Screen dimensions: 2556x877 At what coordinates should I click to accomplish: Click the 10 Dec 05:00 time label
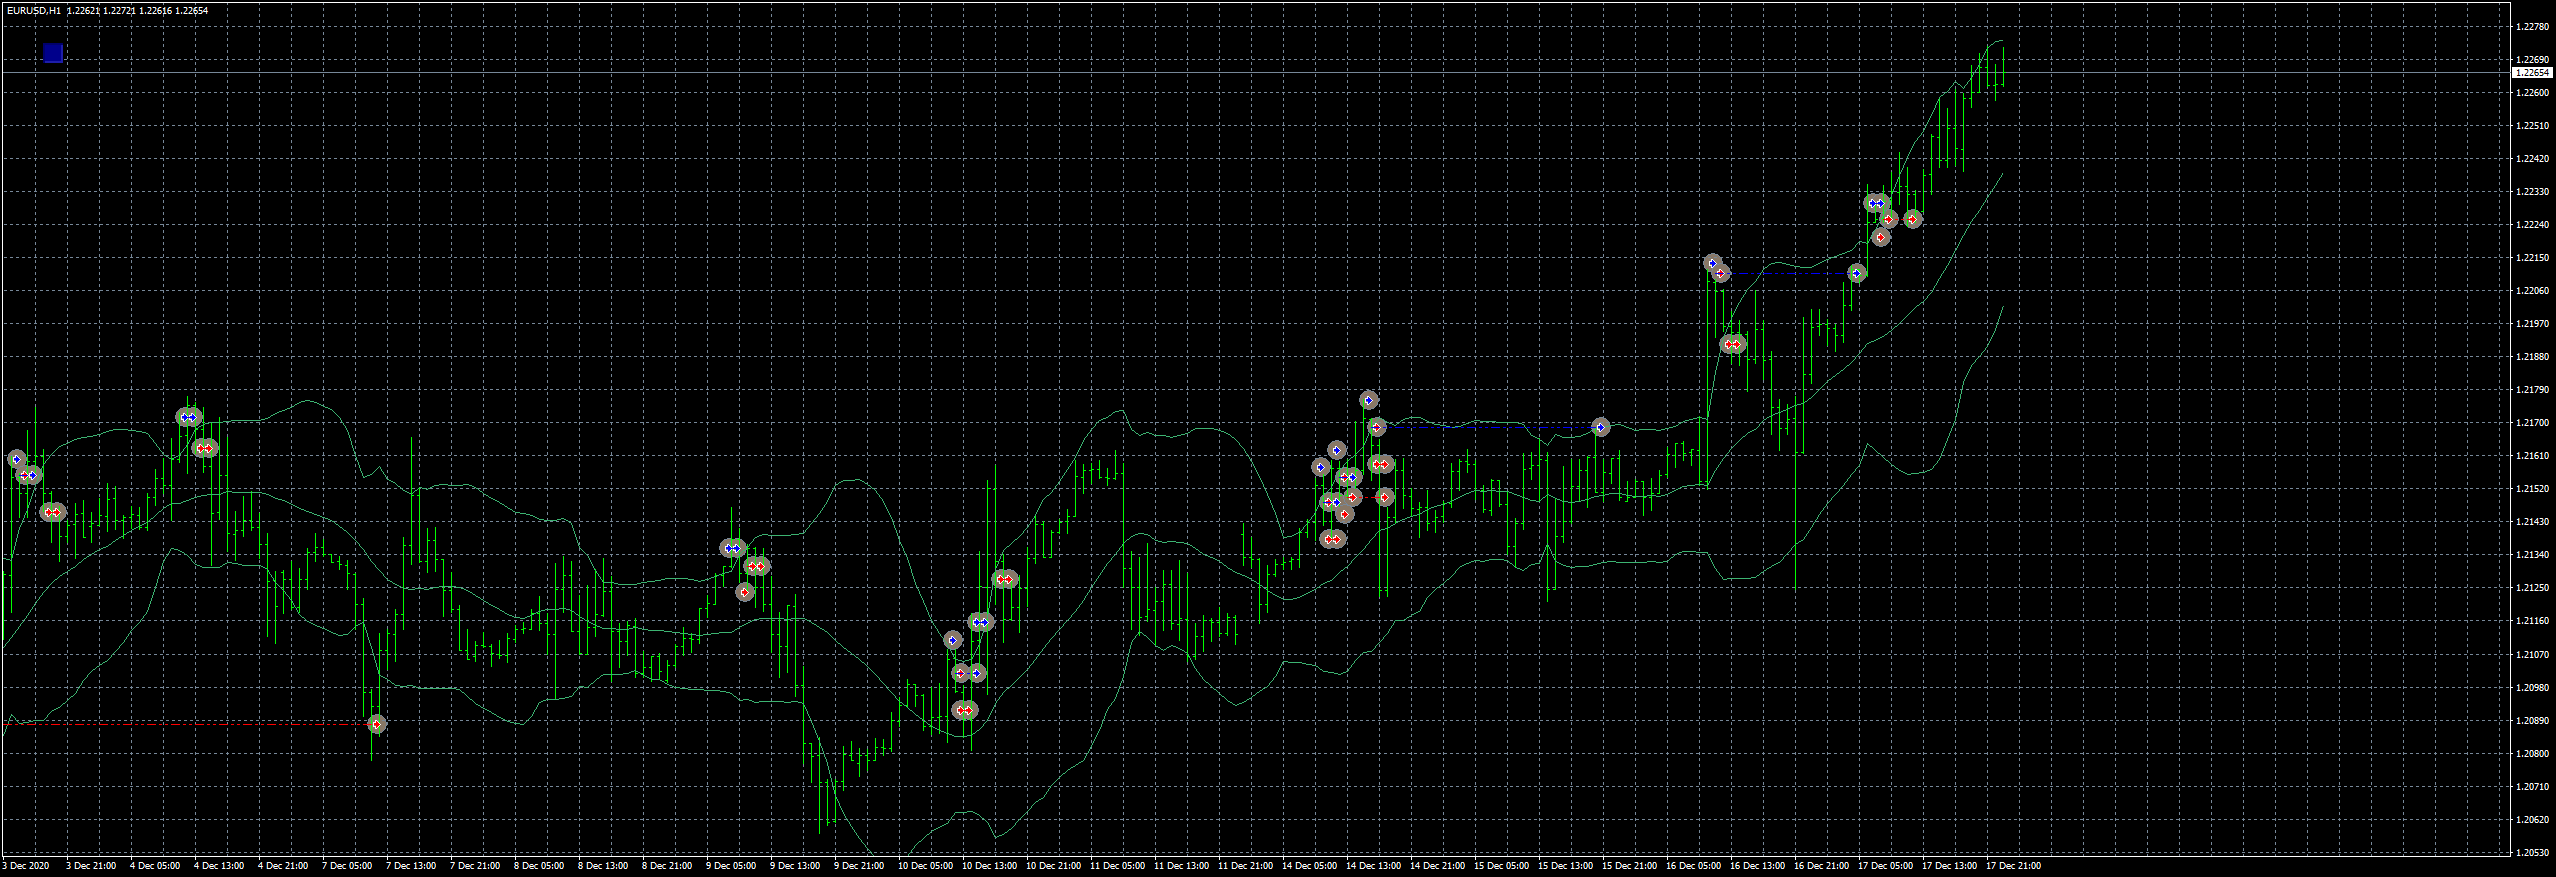tap(925, 866)
